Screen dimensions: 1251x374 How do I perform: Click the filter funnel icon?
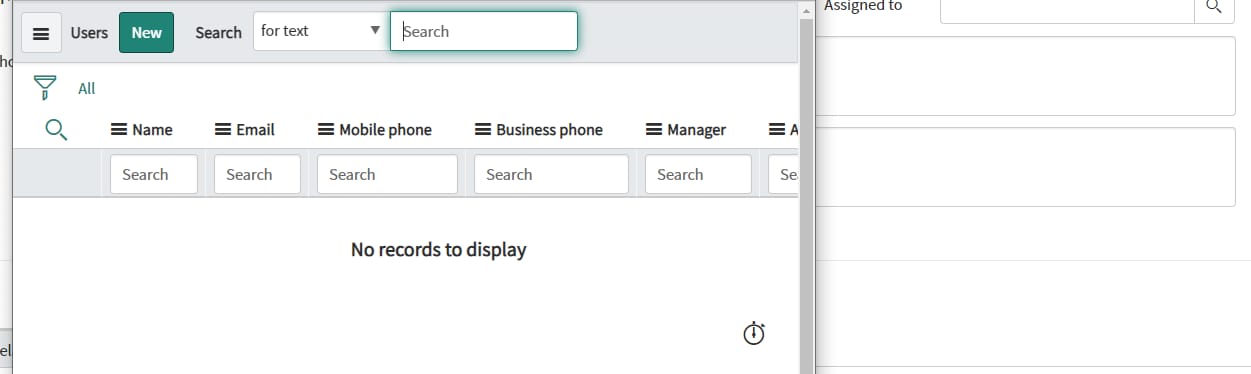(x=44, y=88)
